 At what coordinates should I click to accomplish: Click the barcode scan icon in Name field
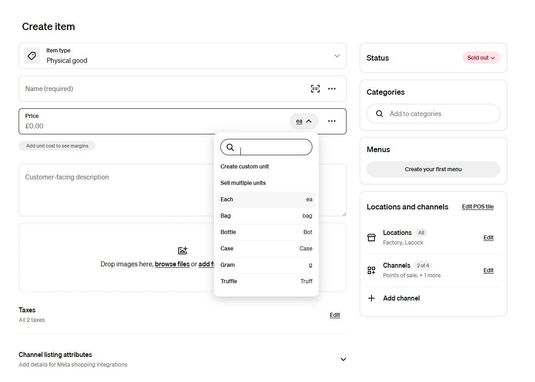coord(315,89)
